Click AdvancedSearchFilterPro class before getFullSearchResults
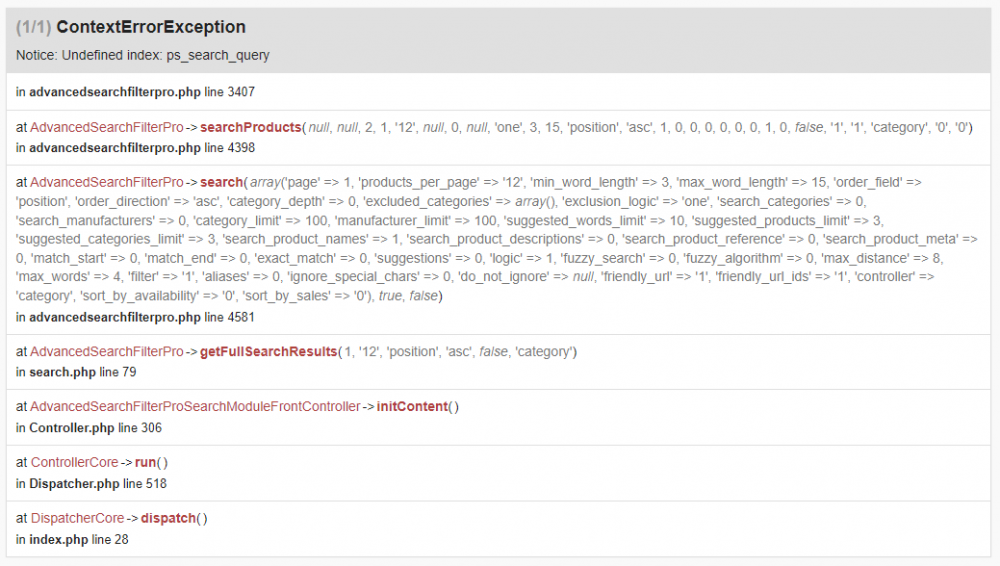The width and height of the screenshot is (1000, 566). pyautogui.click(x=107, y=352)
